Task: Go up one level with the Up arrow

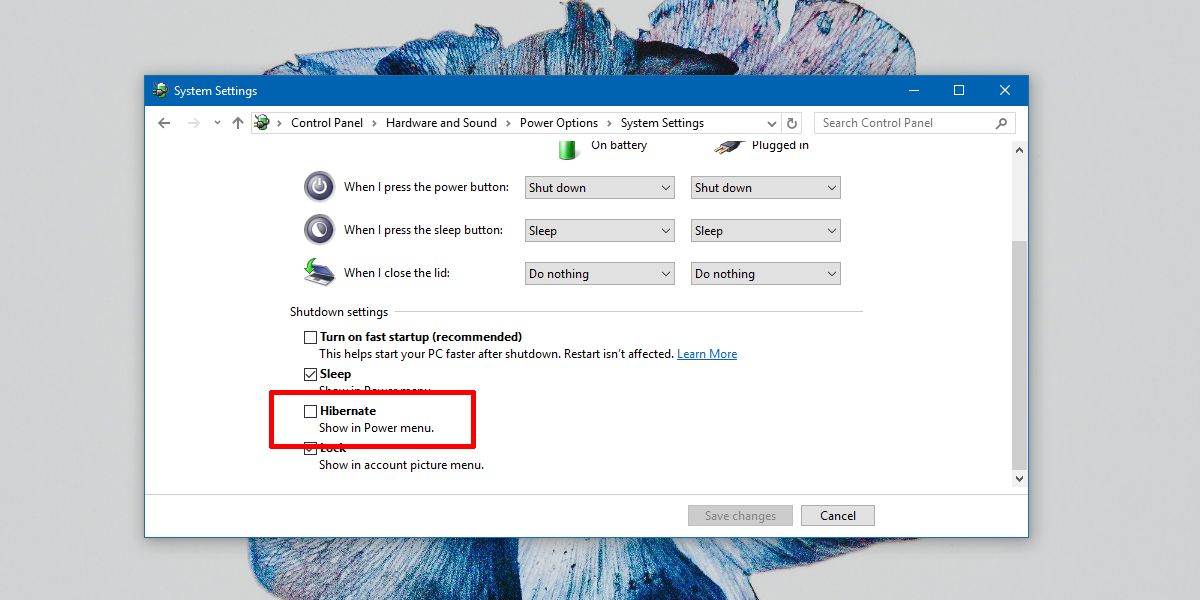Action: pyautogui.click(x=237, y=123)
